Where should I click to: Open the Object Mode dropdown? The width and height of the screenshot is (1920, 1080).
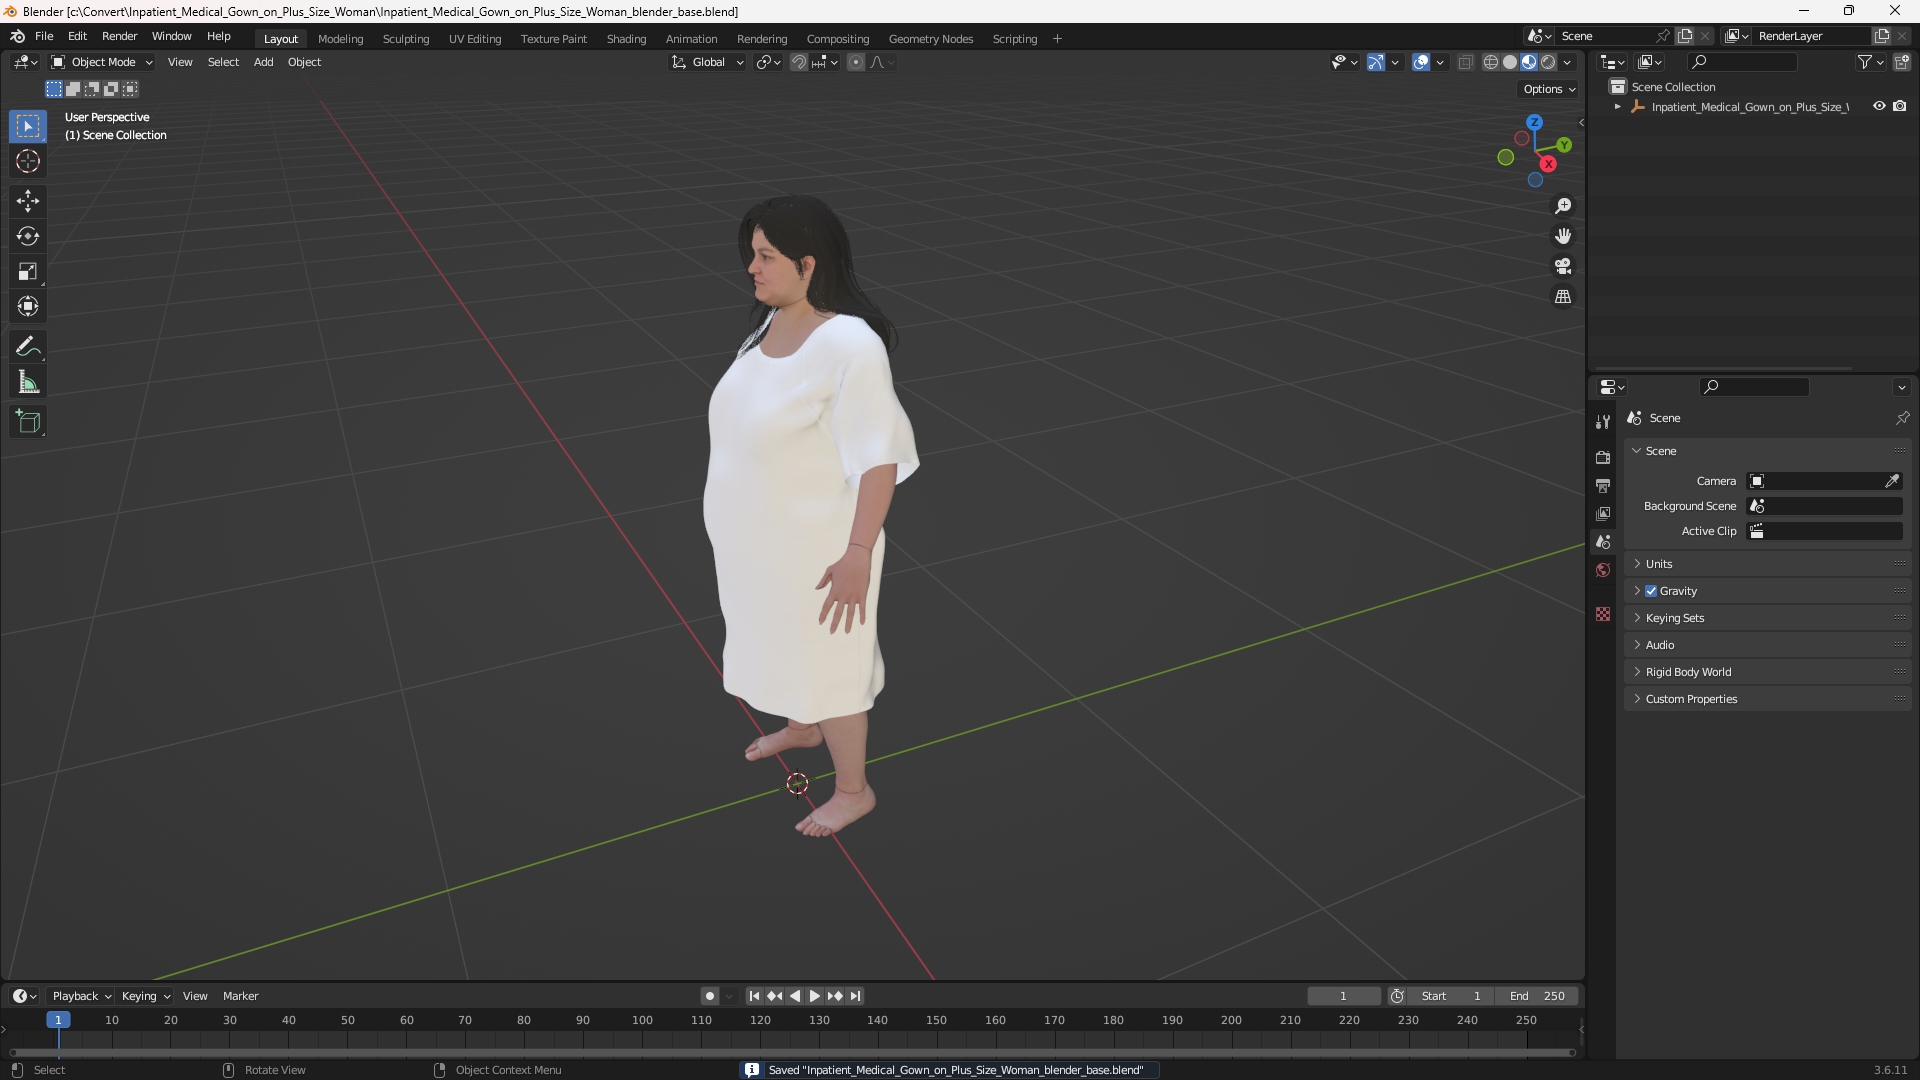(102, 62)
